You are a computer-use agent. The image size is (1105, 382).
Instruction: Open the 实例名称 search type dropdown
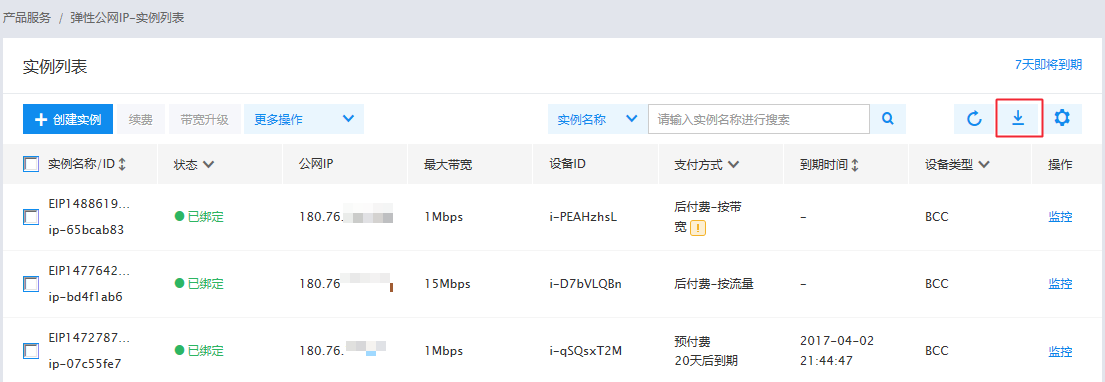[x=597, y=119]
